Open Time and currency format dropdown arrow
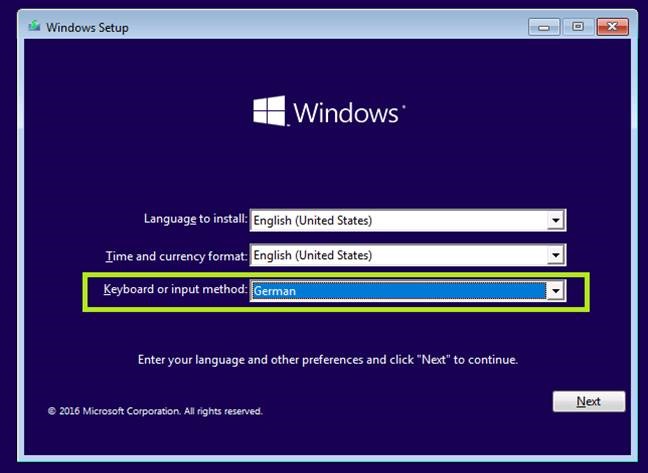Viewport: 648px width, 473px height. coord(556,256)
